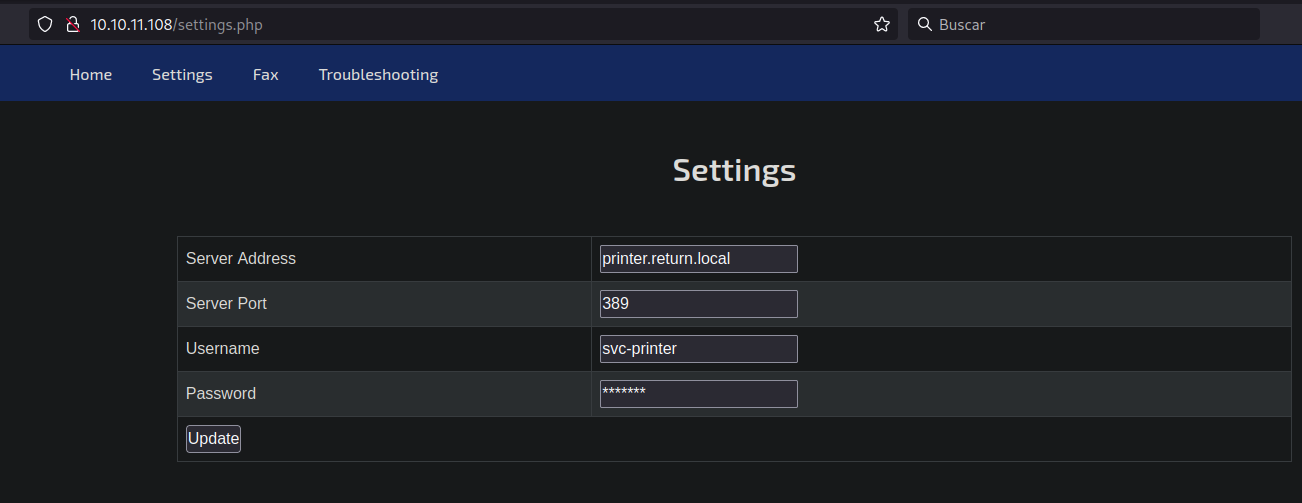Click the Password row label
The height and width of the screenshot is (503, 1302).
point(221,394)
